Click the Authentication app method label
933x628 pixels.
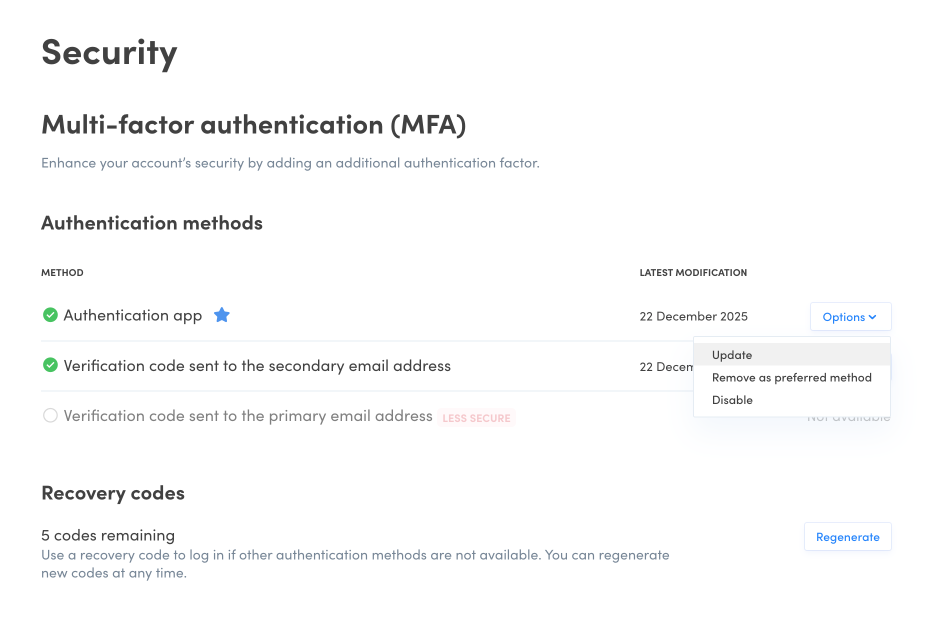pos(133,315)
